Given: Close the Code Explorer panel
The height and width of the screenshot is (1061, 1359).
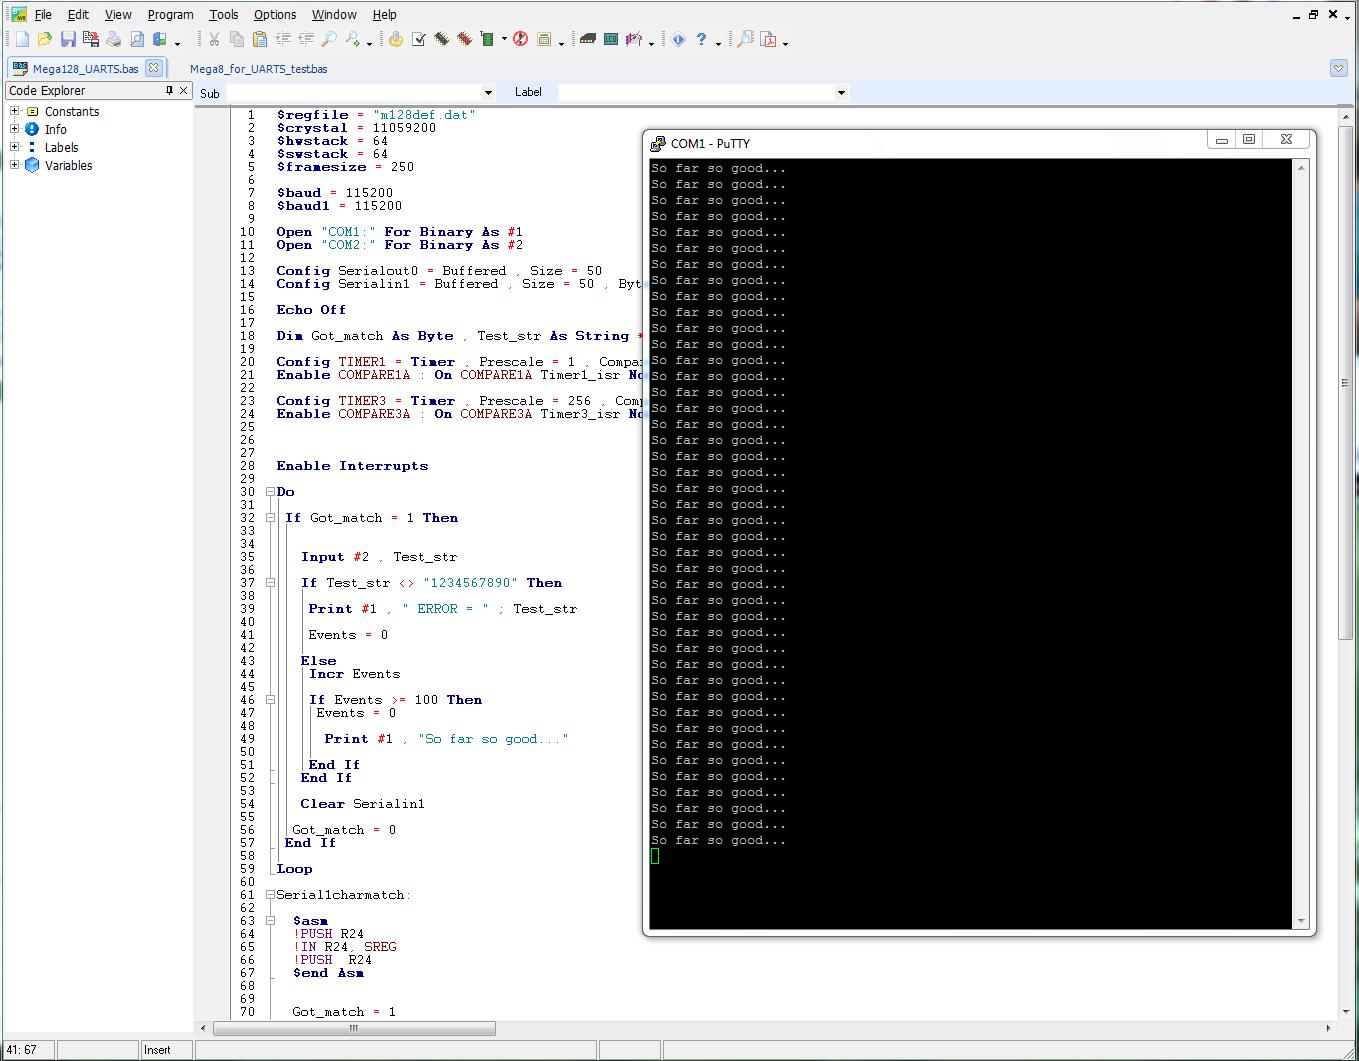Looking at the screenshot, I should (183, 90).
